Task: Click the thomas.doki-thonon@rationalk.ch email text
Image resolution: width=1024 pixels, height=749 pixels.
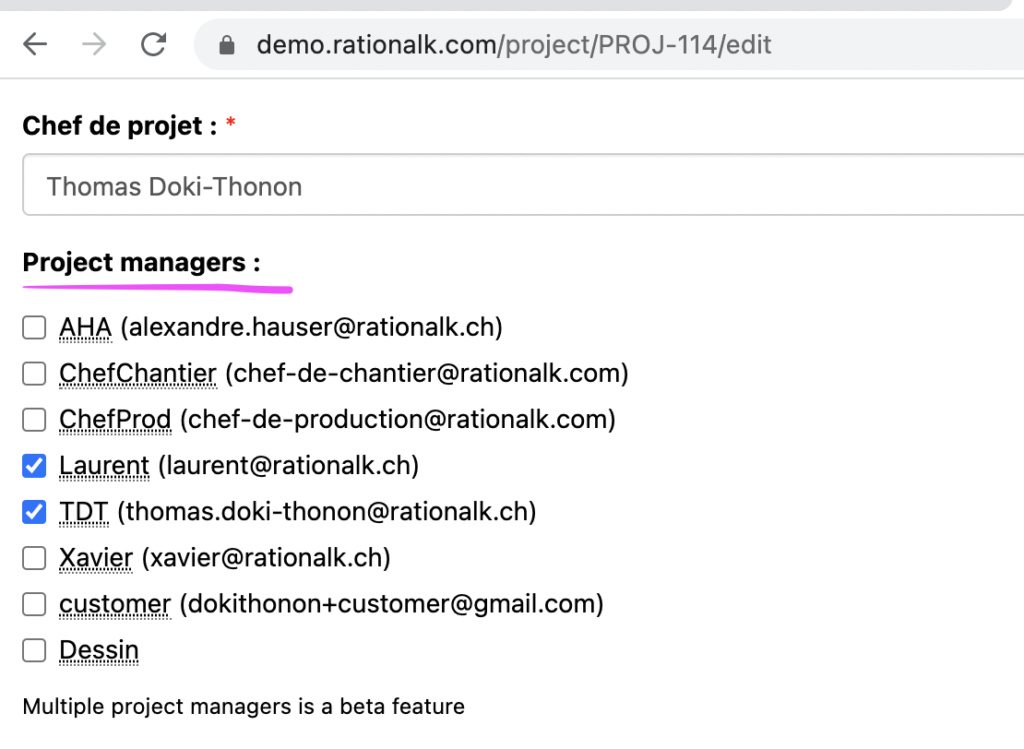Action: point(327,512)
